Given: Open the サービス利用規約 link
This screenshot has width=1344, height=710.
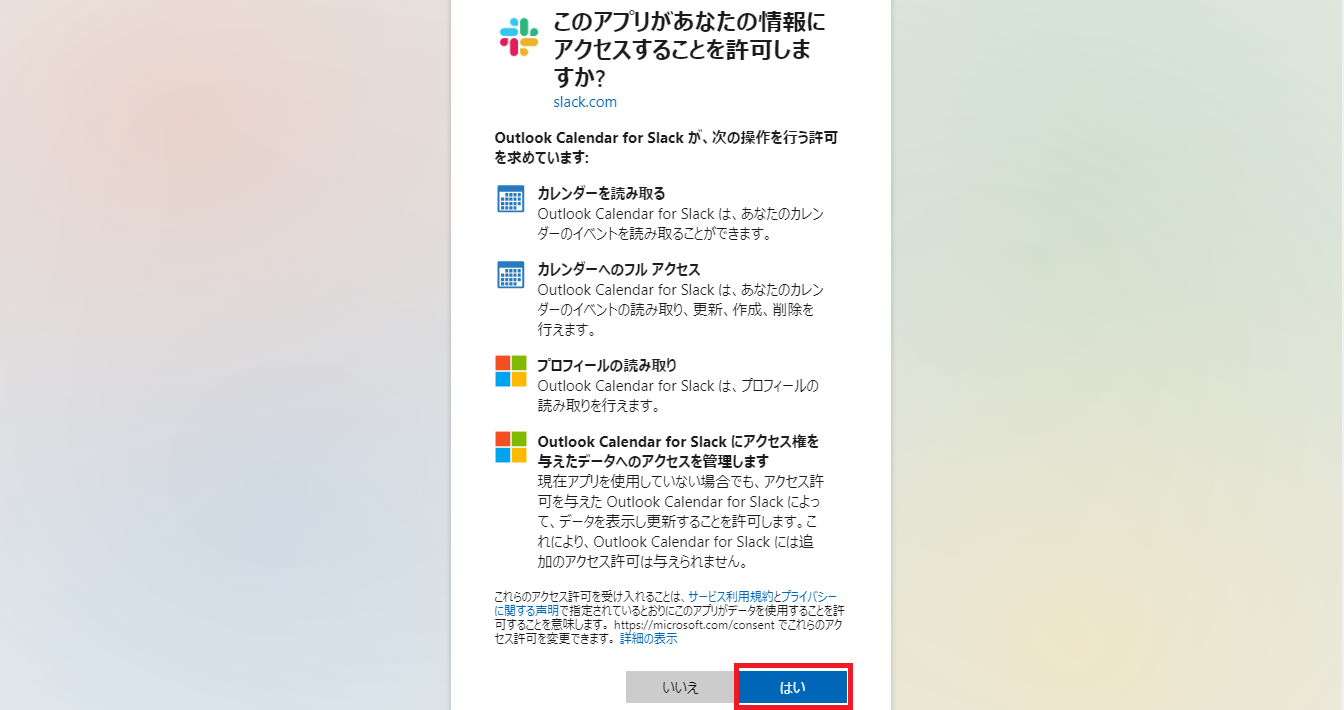Looking at the screenshot, I should point(730,596).
